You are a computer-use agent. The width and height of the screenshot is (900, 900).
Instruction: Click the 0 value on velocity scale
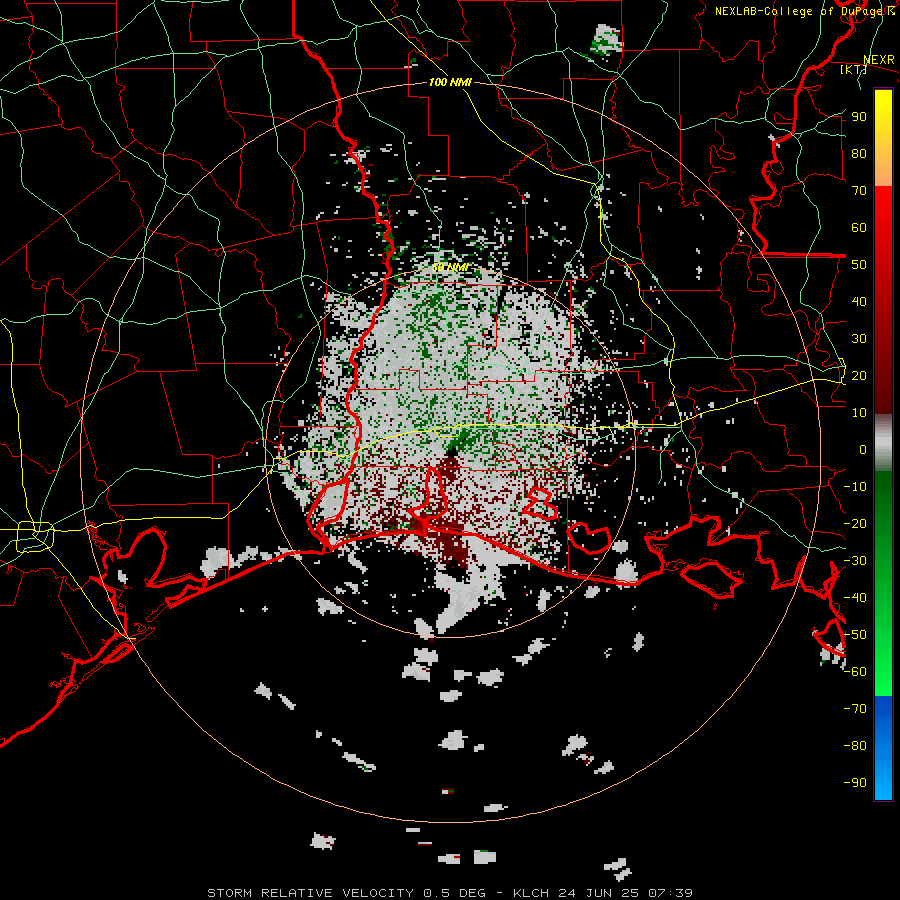point(863,449)
